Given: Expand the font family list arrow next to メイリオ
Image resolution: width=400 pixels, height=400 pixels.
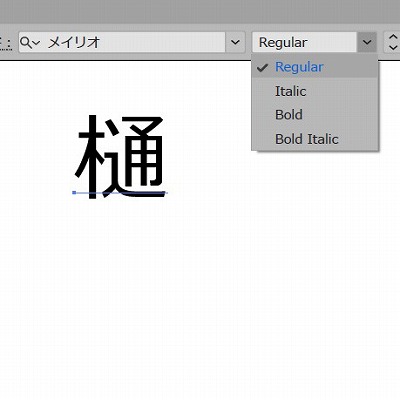Looking at the screenshot, I should point(235,42).
